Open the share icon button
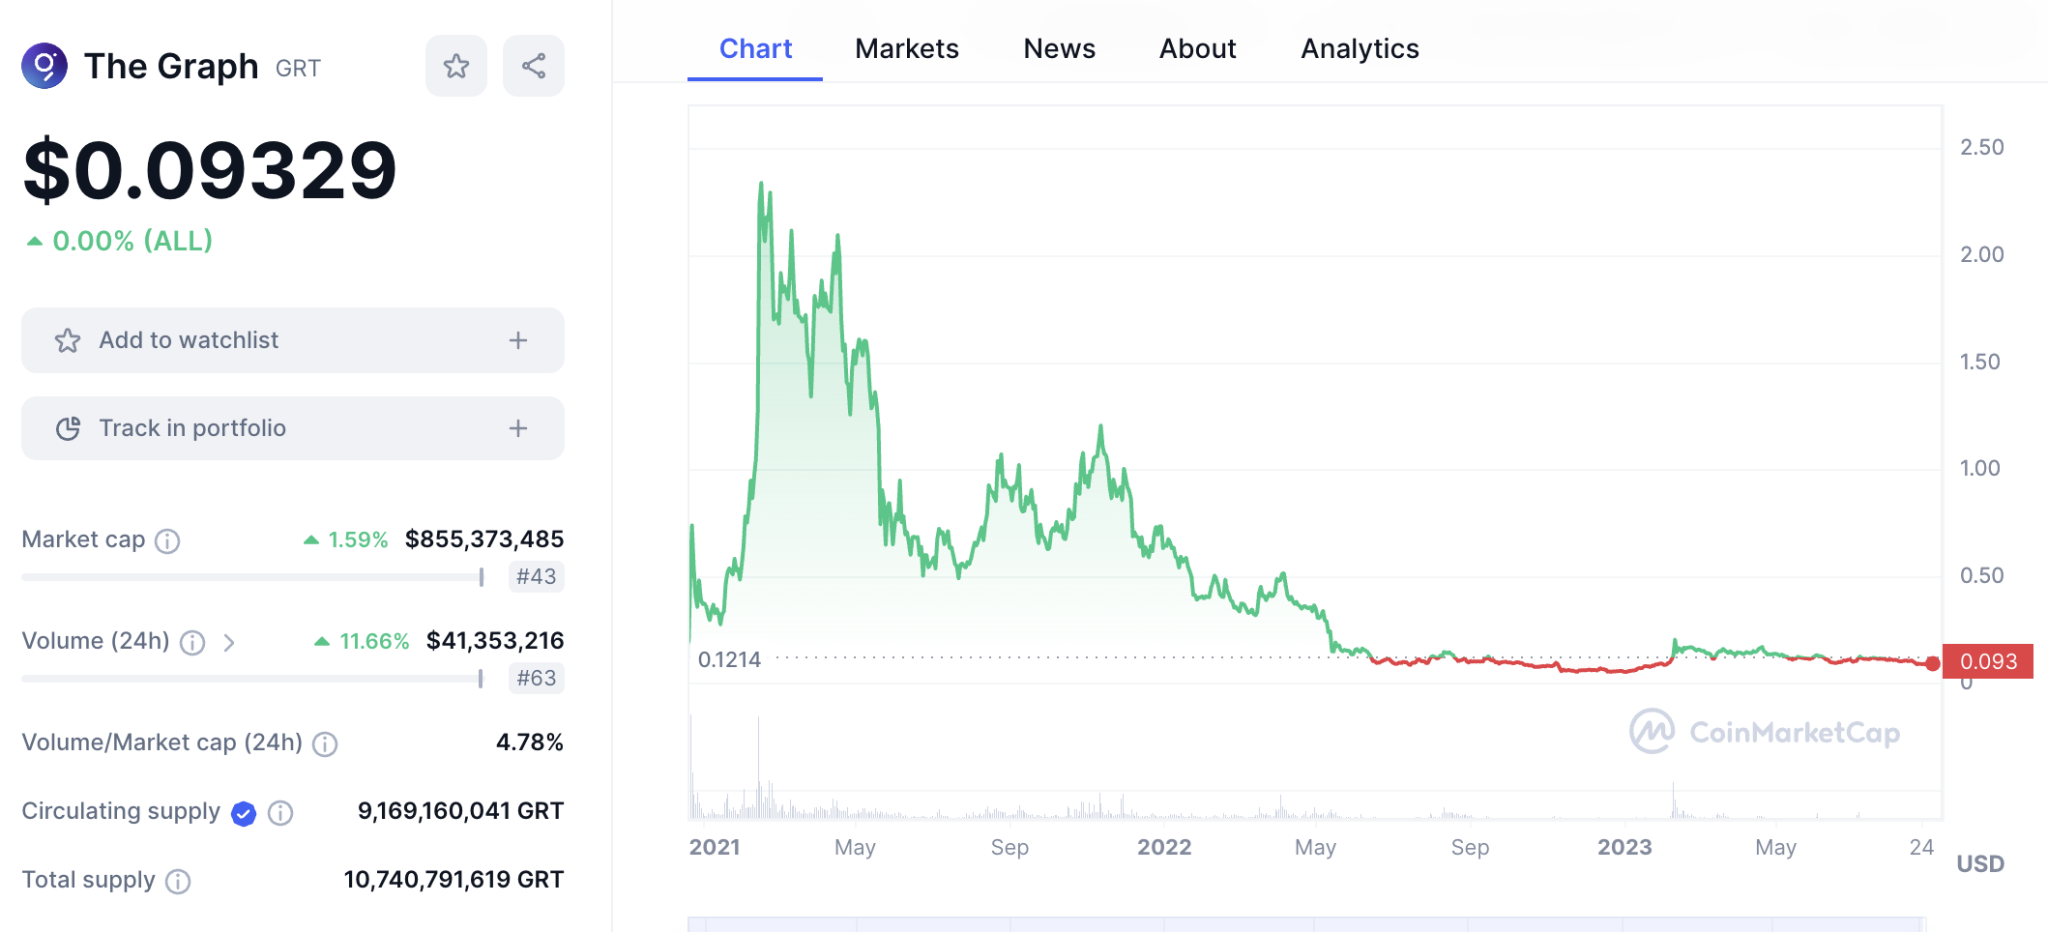 [533, 66]
